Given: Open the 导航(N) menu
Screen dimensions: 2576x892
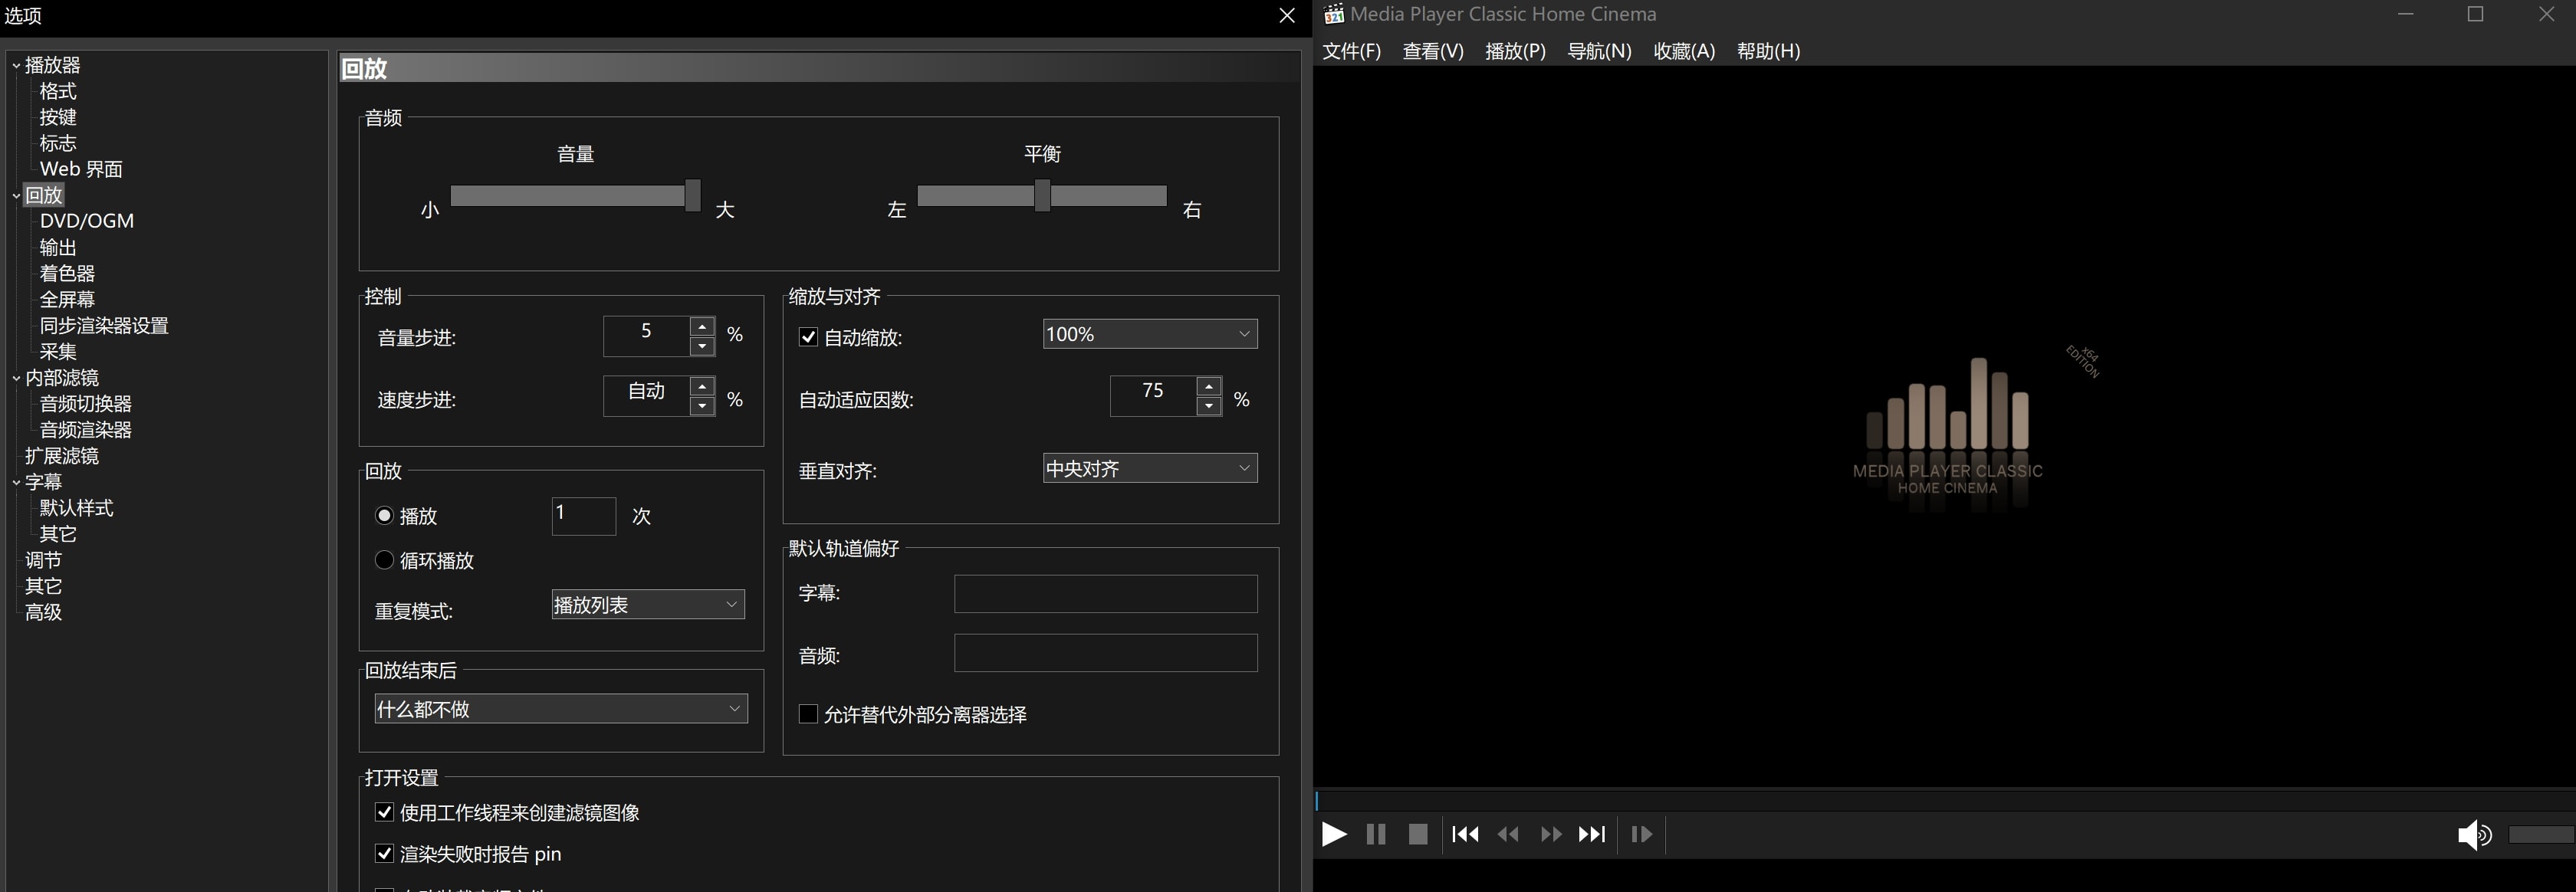Looking at the screenshot, I should 1599,51.
